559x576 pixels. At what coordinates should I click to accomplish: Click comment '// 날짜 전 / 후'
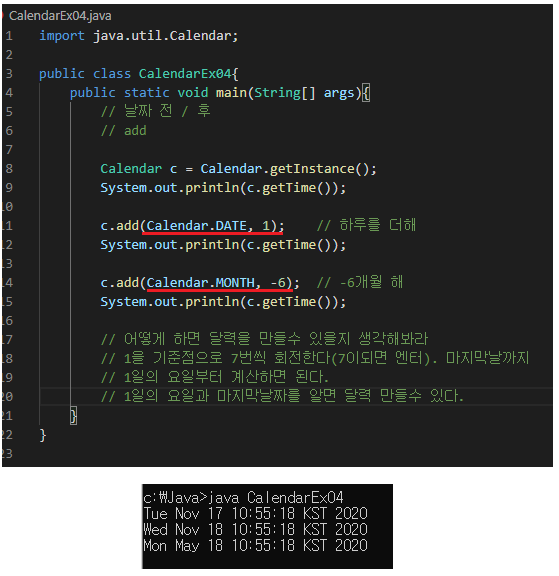pyautogui.click(x=156, y=111)
